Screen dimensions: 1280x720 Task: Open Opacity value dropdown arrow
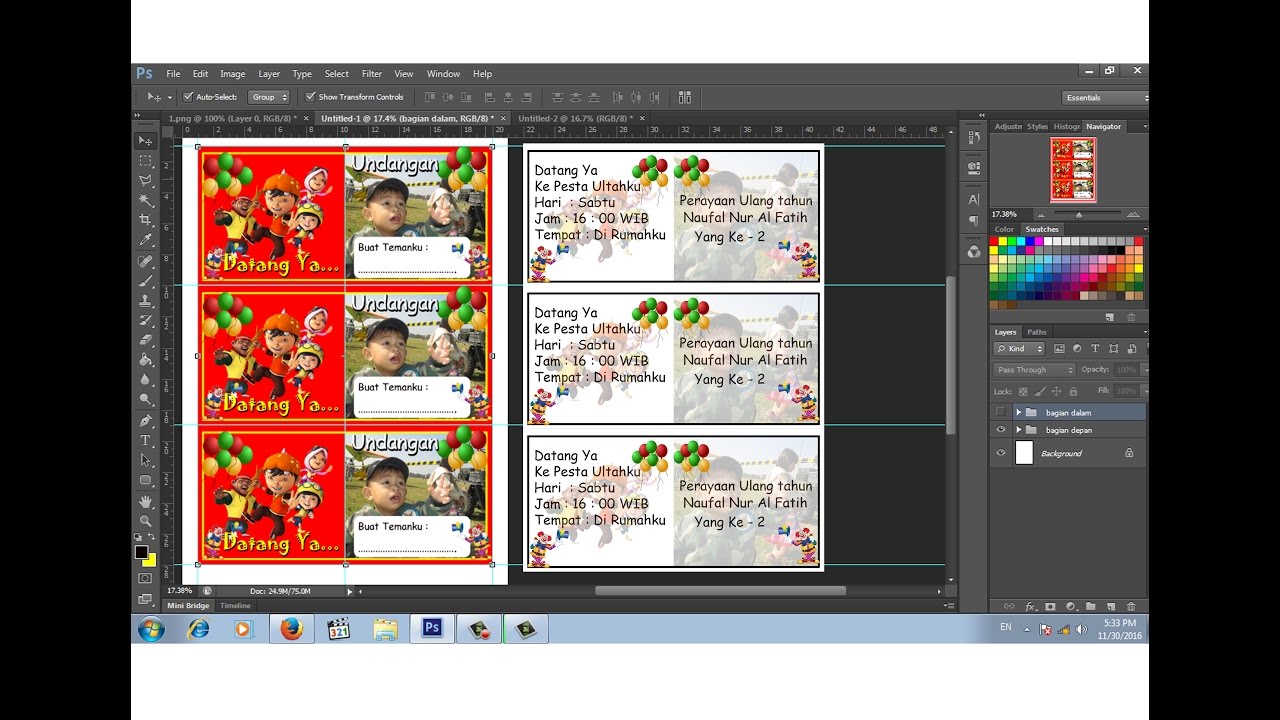point(1145,370)
